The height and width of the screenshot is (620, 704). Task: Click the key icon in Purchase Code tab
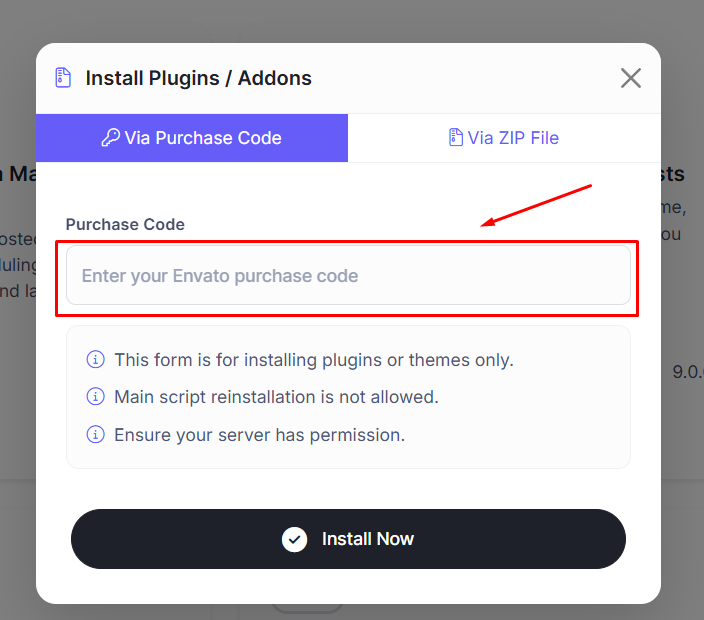click(110, 137)
